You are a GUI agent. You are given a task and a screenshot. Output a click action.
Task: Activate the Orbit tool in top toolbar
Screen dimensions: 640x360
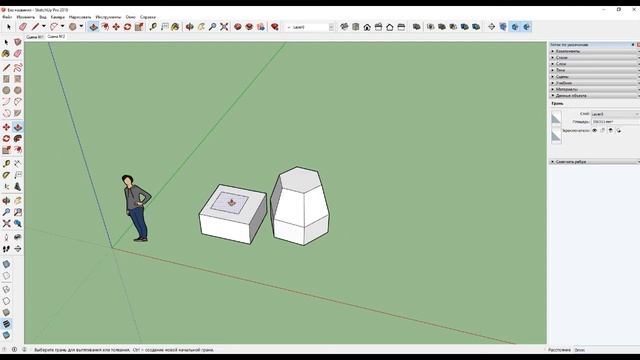[x=190, y=27]
